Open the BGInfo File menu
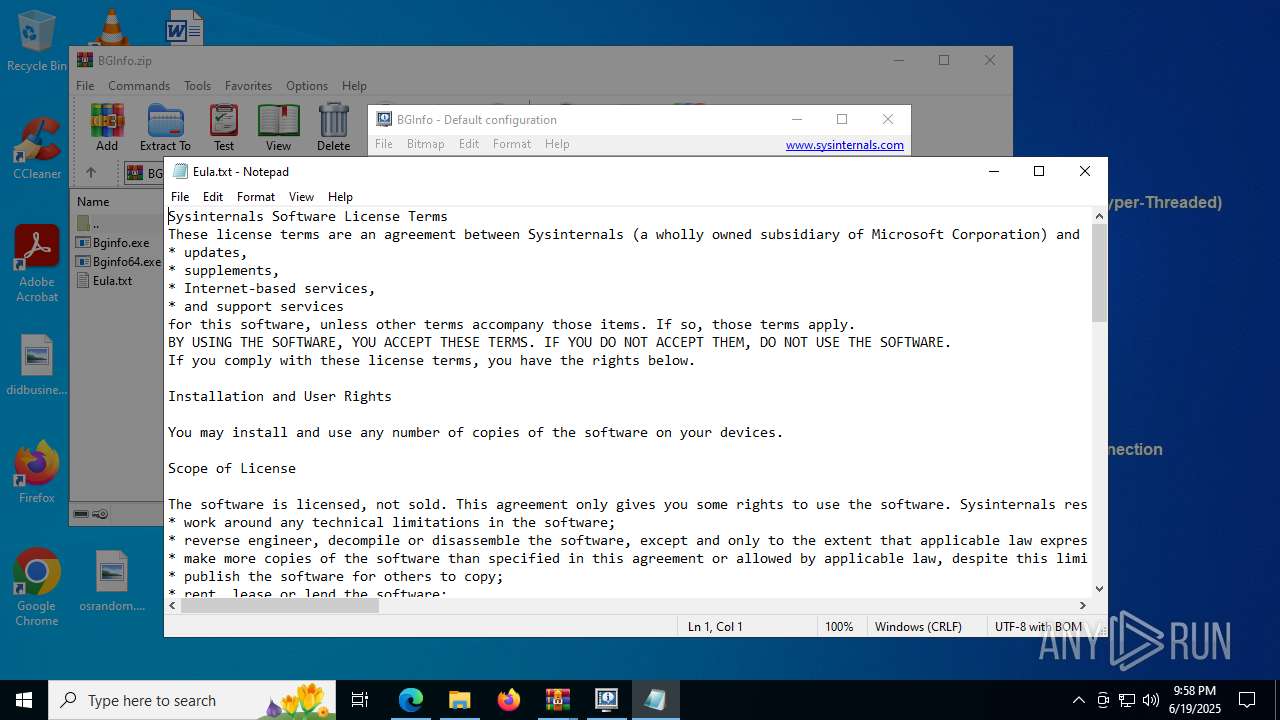 (x=384, y=144)
